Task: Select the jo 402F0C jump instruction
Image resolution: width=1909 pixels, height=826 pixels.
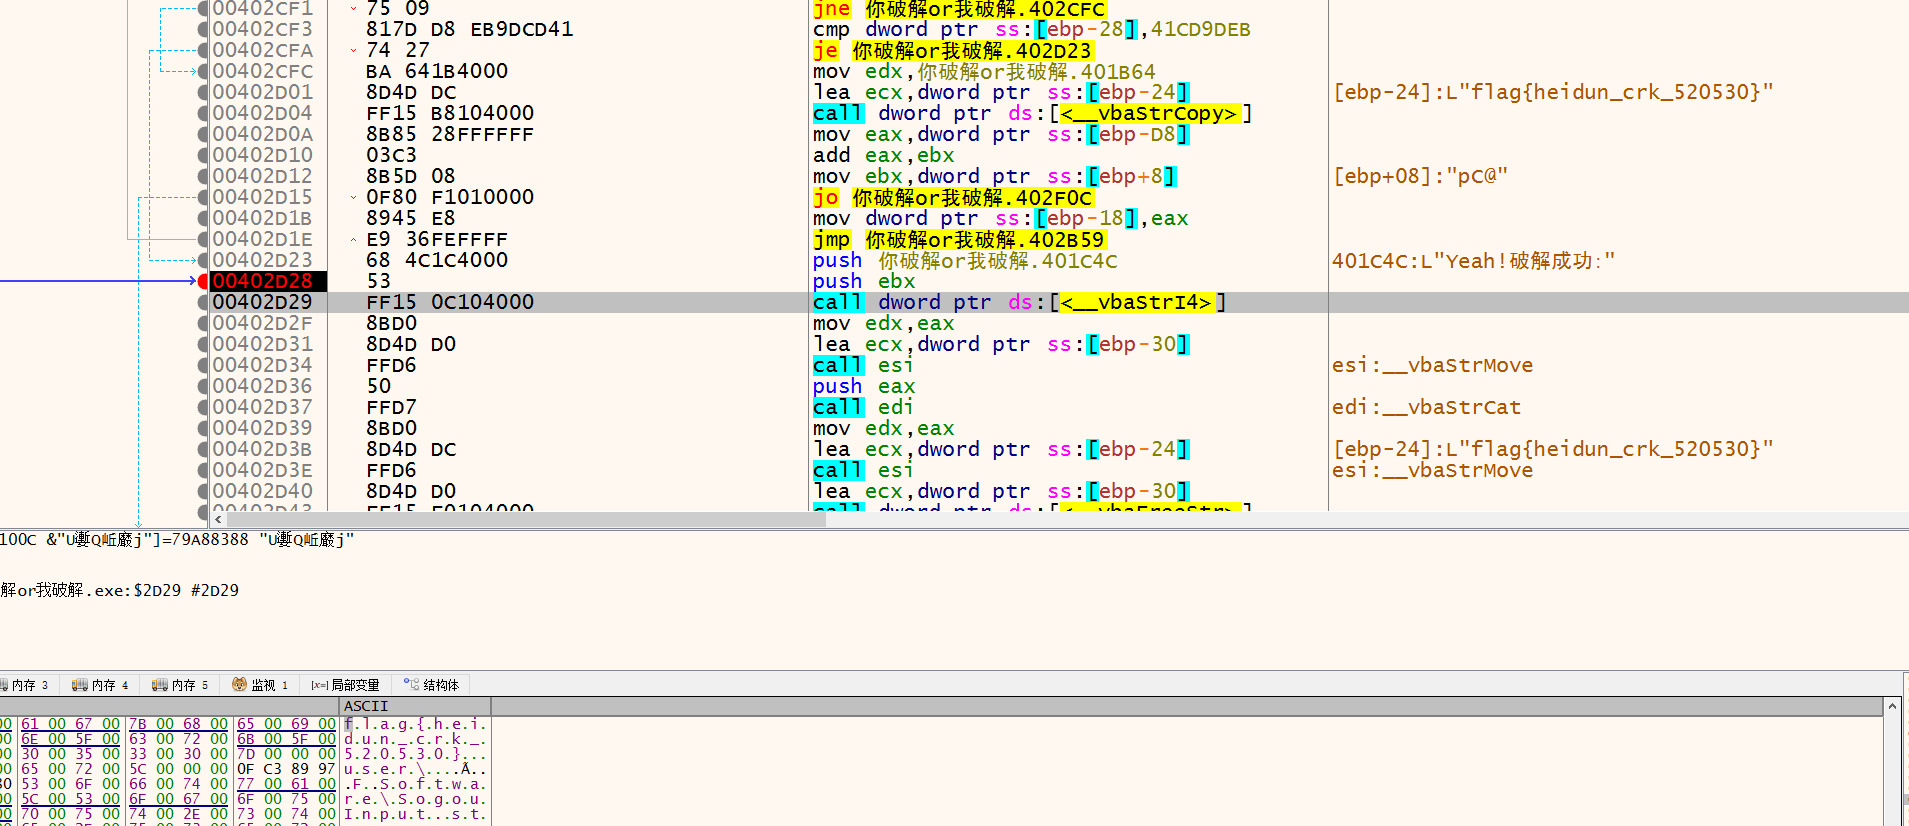Action: coord(952,197)
